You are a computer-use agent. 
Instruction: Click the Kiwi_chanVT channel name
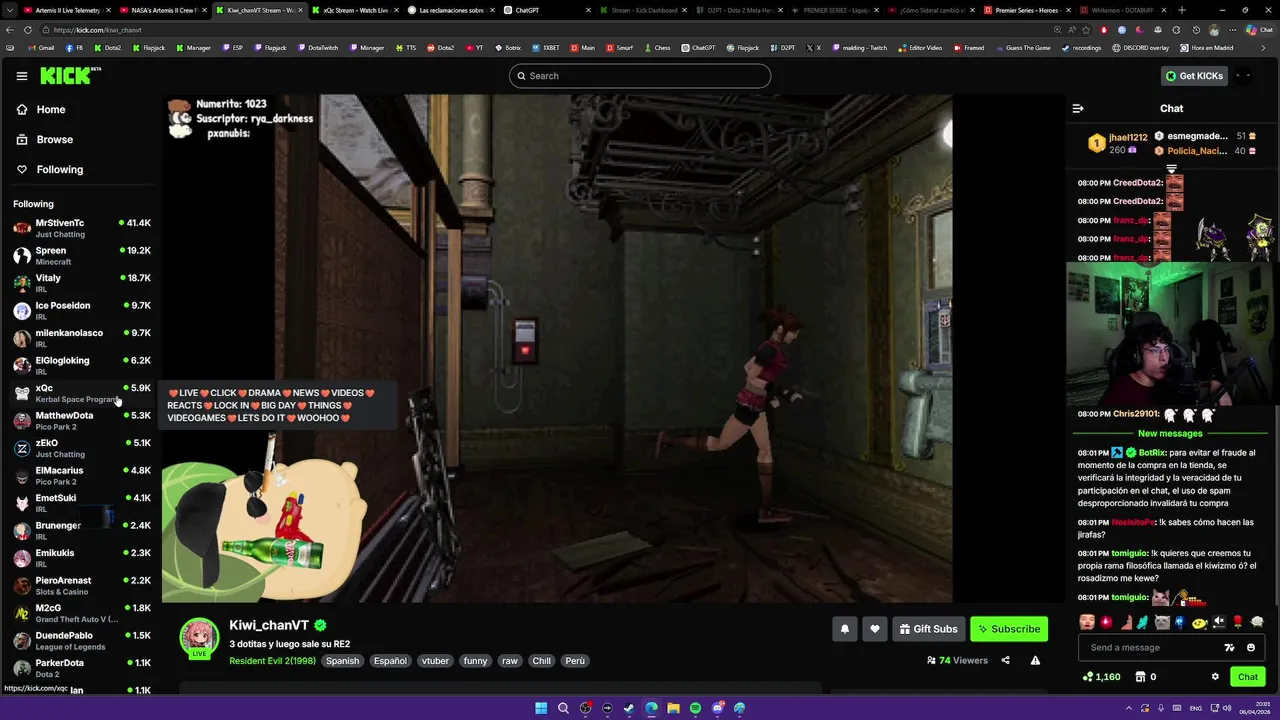[269, 625]
